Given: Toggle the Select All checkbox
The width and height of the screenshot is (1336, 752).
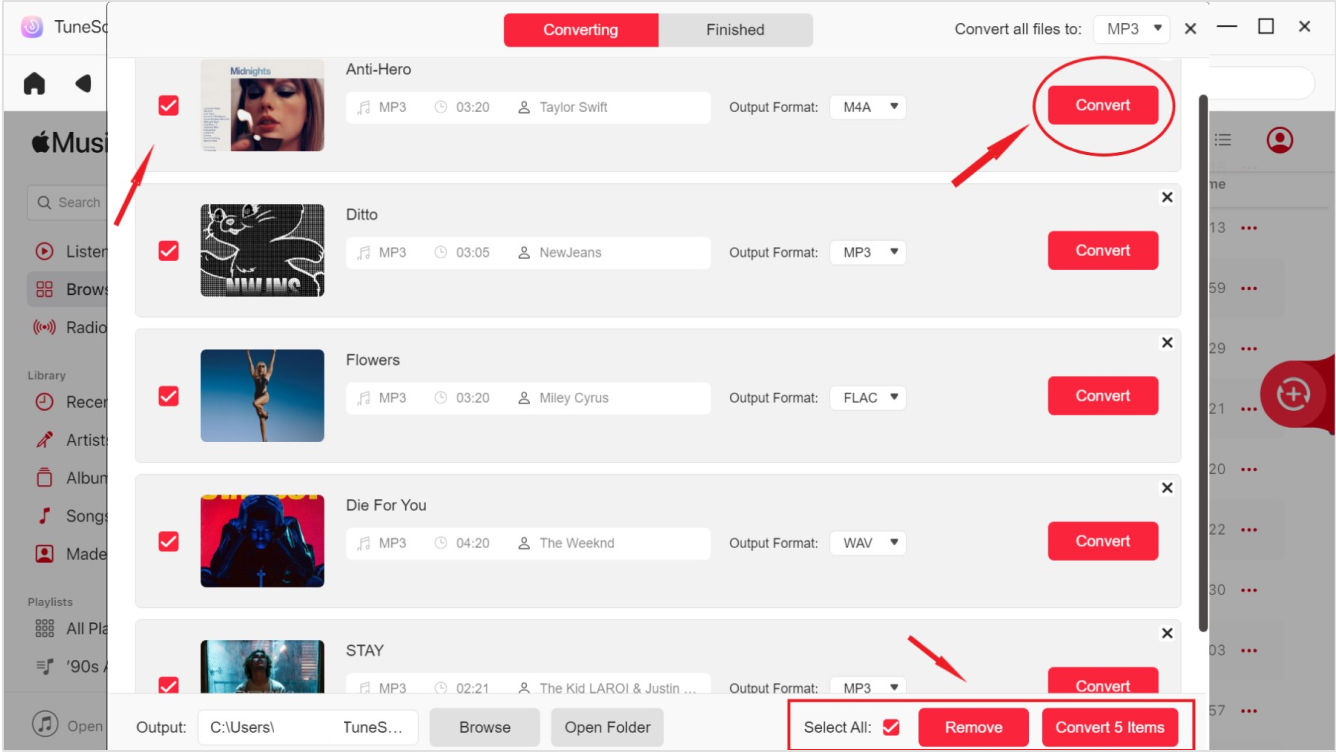Looking at the screenshot, I should tap(891, 727).
